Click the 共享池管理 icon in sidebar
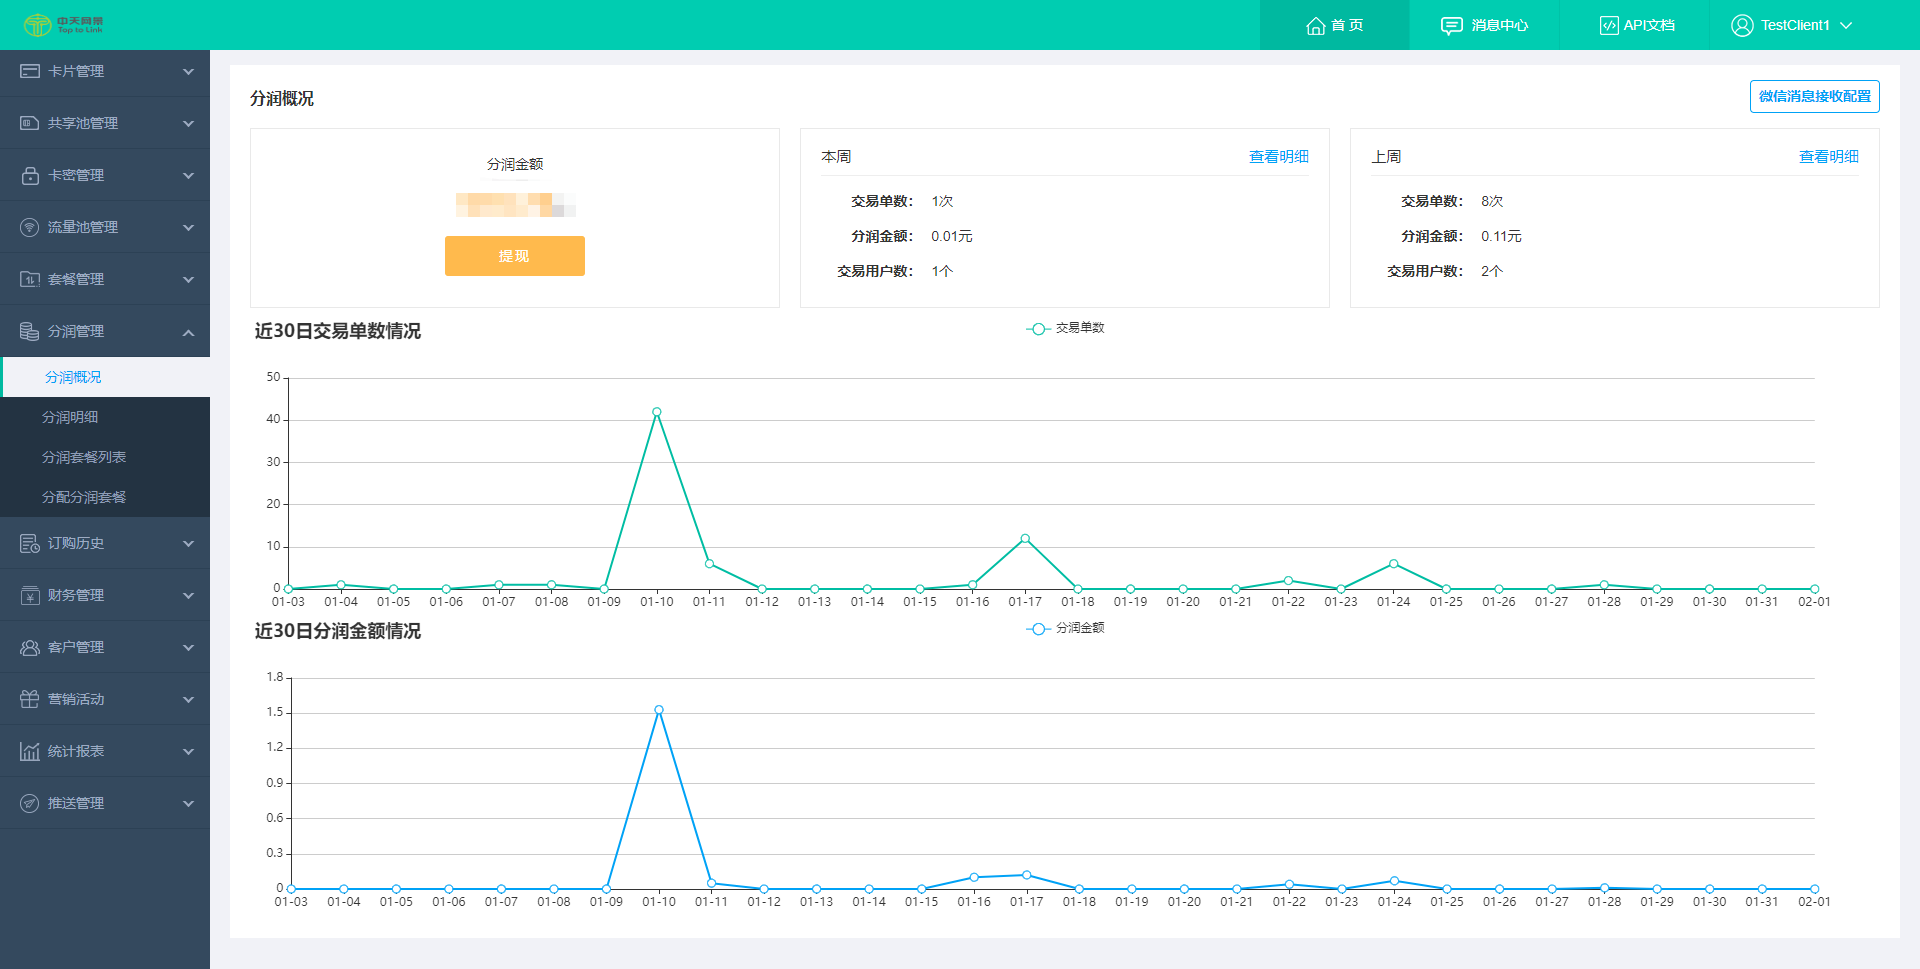The width and height of the screenshot is (1920, 969). click(x=30, y=123)
